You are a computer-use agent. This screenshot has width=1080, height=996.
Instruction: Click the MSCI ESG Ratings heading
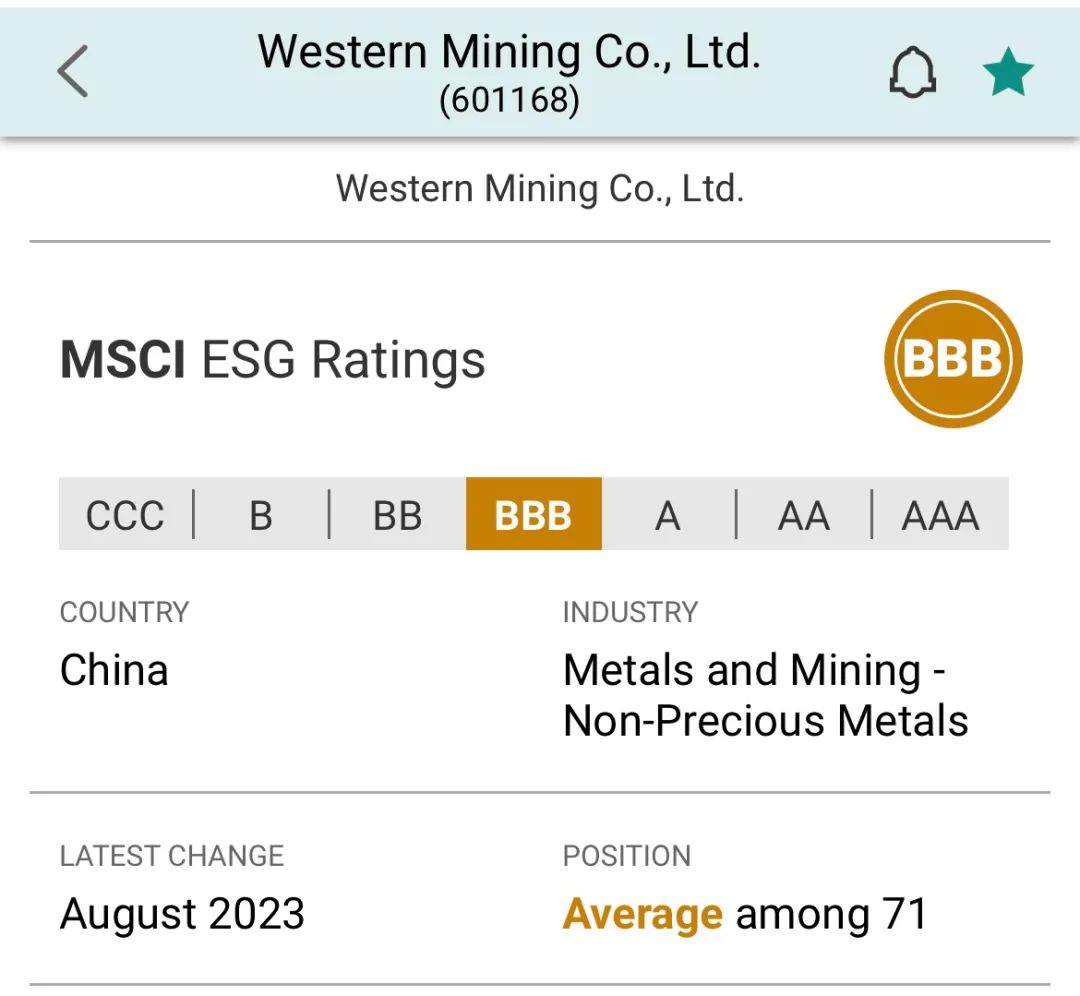point(273,360)
